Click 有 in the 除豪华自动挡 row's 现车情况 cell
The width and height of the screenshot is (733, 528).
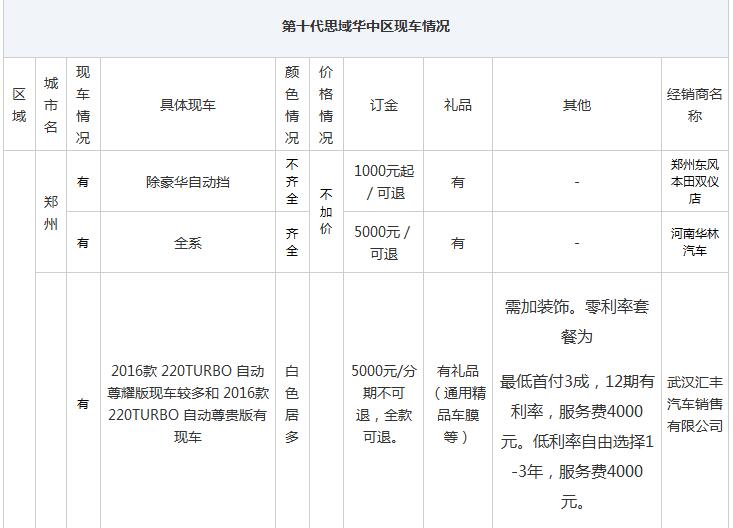point(83,182)
